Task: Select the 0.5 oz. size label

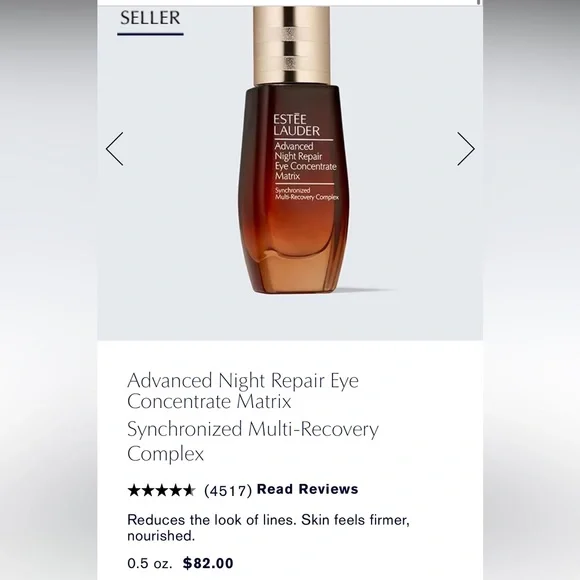Action: click(150, 563)
